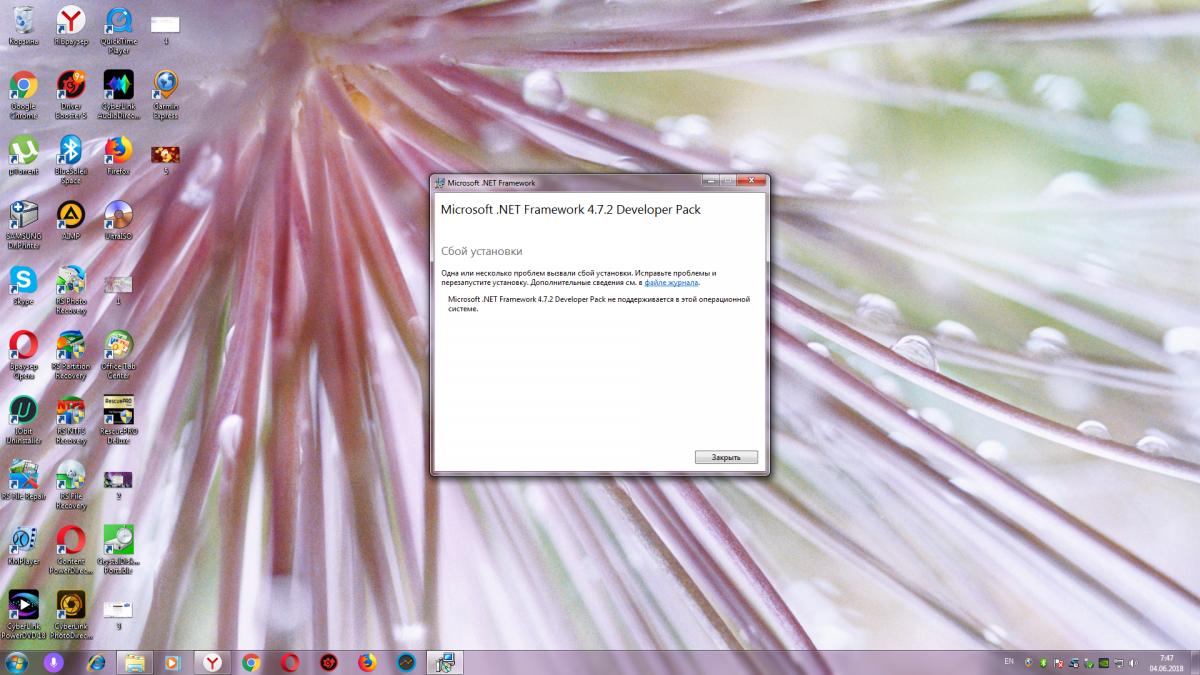Select the AIMP player desktop icon

71,216
